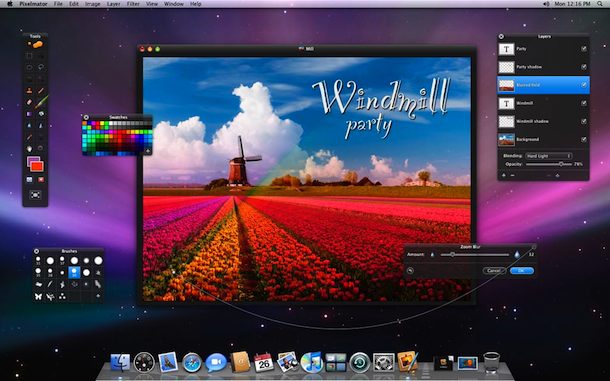
Task: Click OK in the Zoom Blur panel
Action: (x=522, y=270)
